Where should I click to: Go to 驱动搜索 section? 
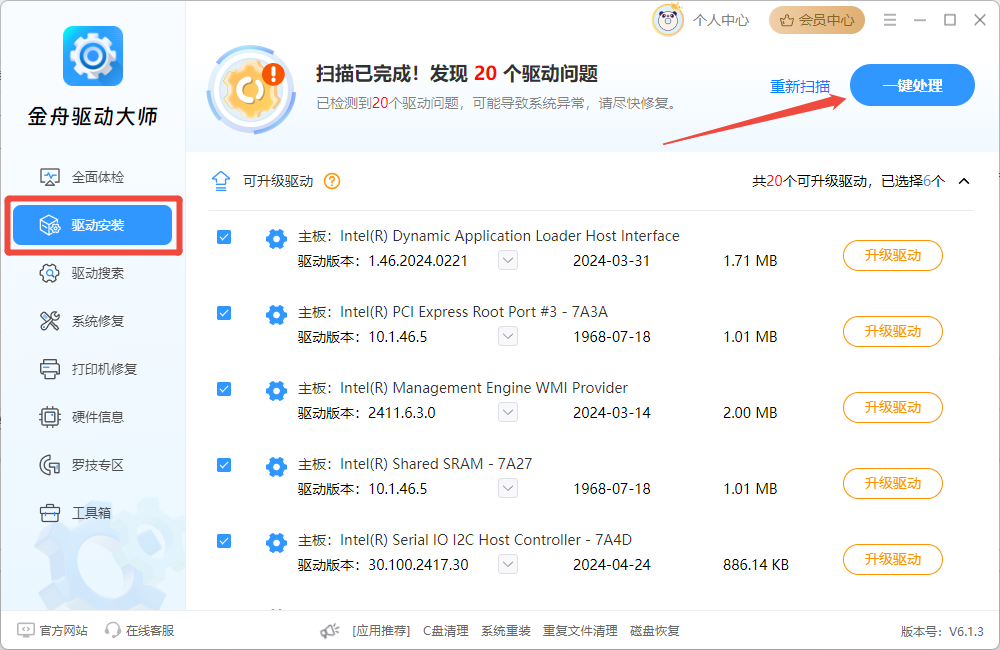(x=92, y=273)
